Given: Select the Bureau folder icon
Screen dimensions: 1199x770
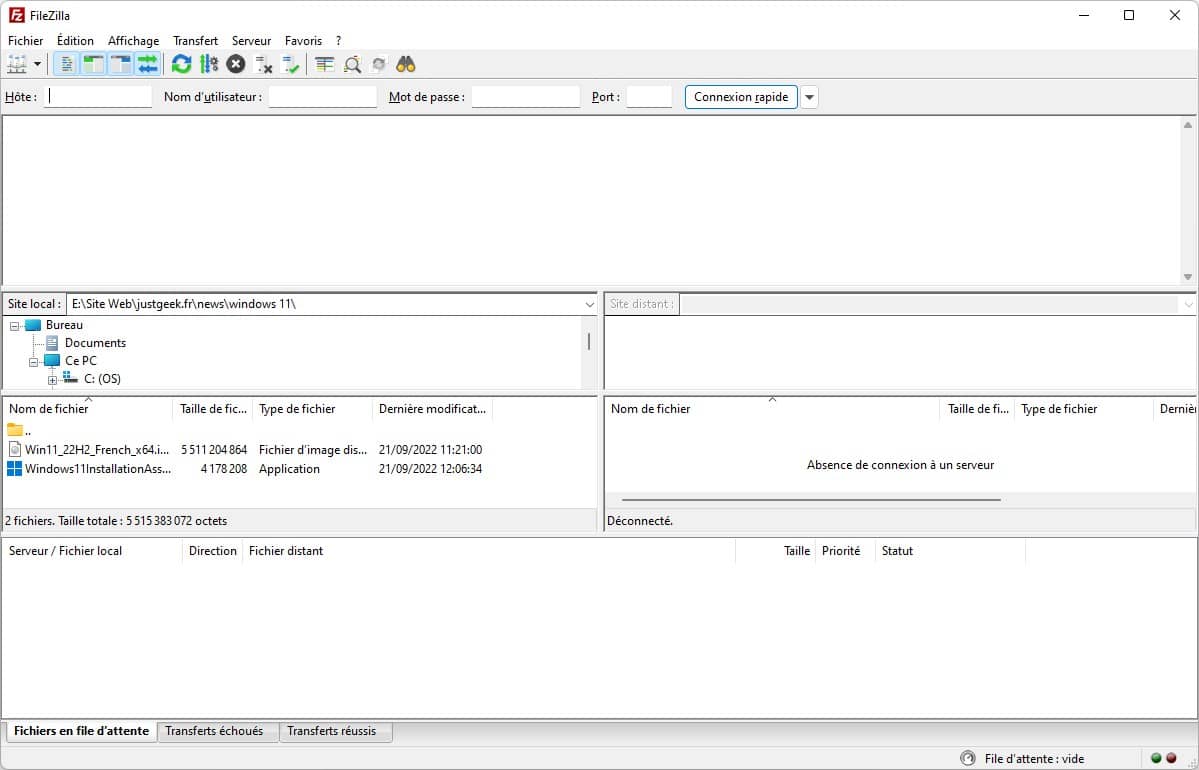Looking at the screenshot, I should [33, 325].
